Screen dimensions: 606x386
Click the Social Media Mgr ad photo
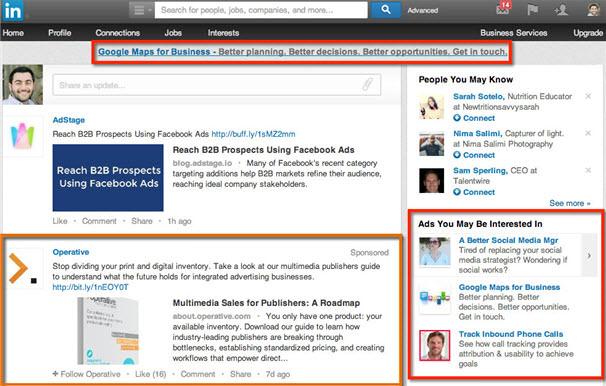[435, 252]
